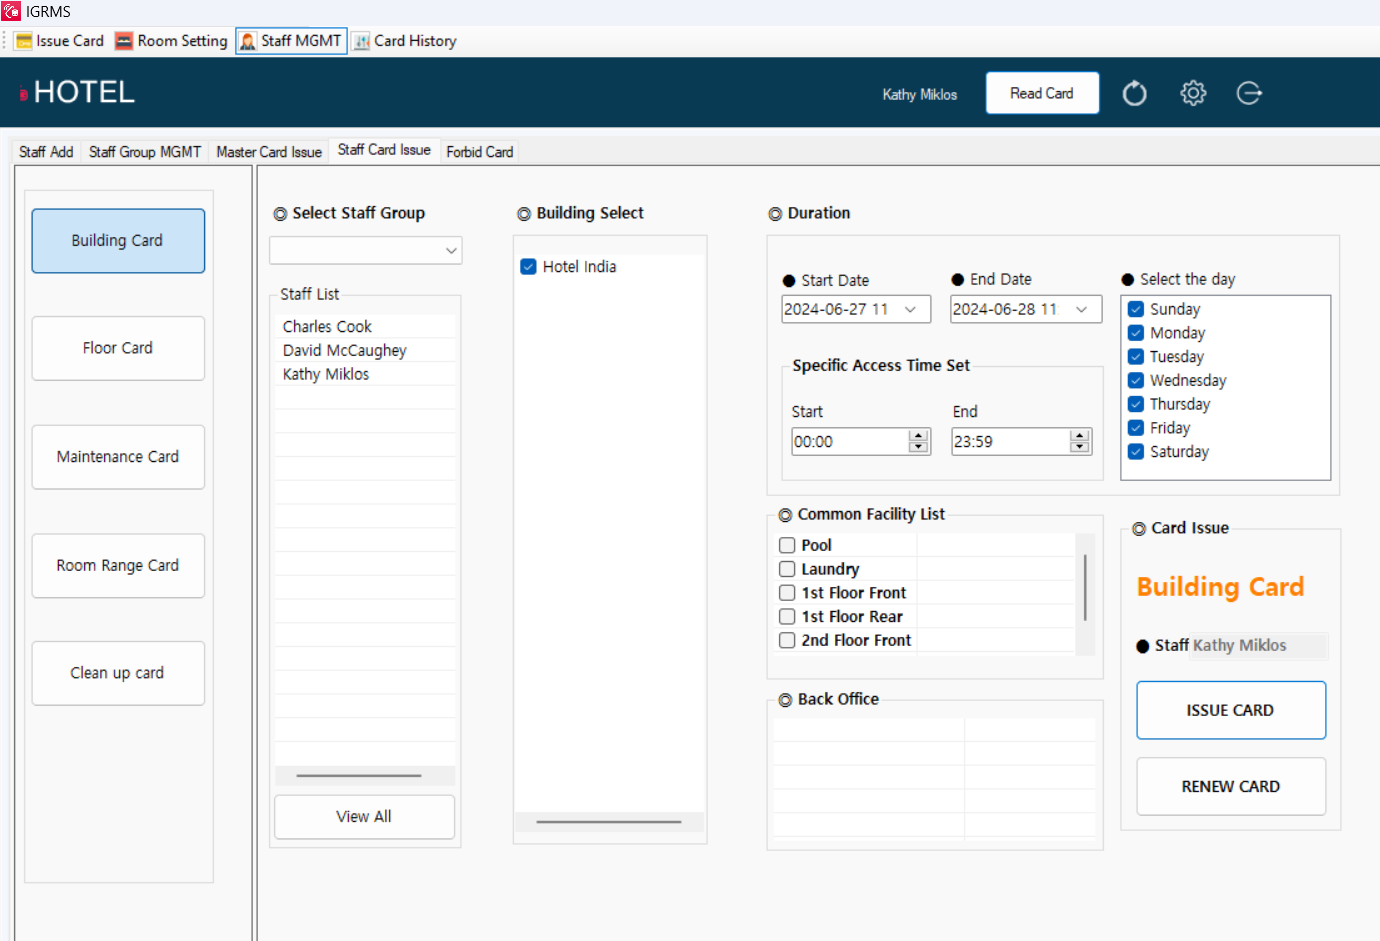
Task: Select Charles Cook in Staff List
Action: [327, 327]
